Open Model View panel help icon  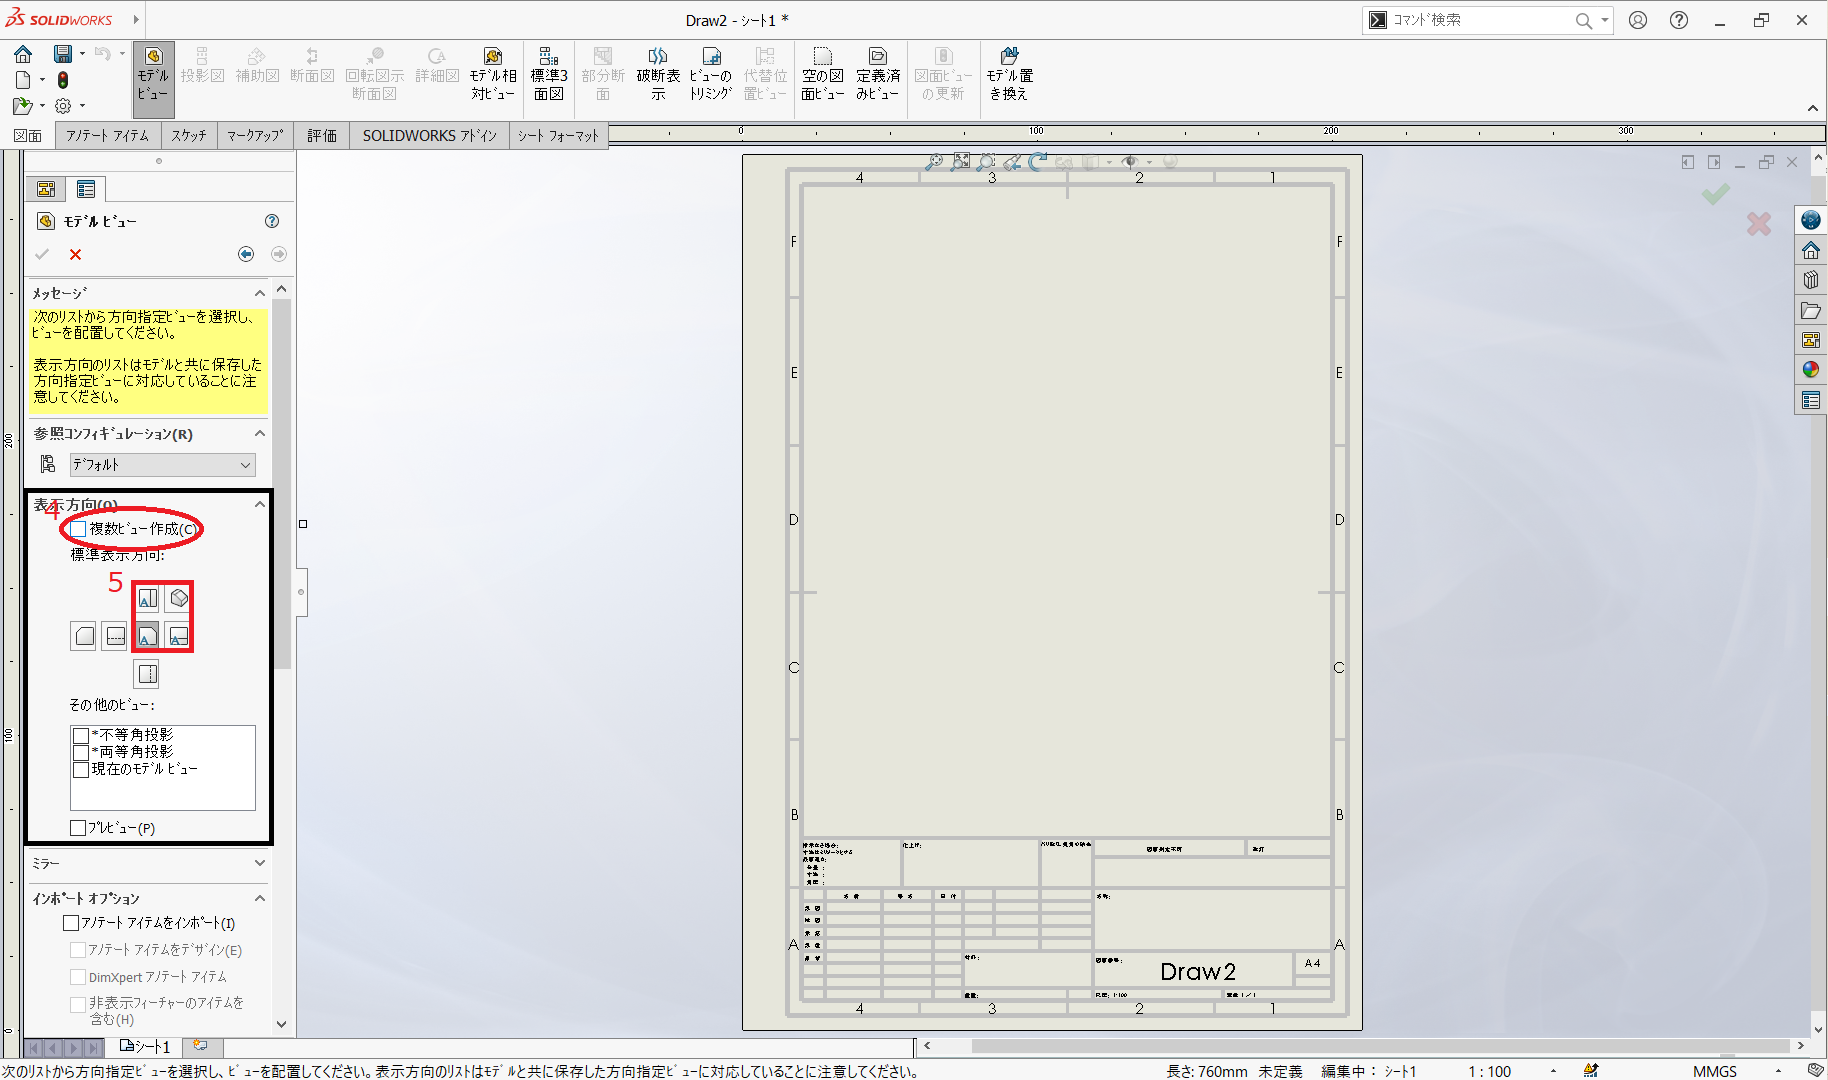pos(272,221)
